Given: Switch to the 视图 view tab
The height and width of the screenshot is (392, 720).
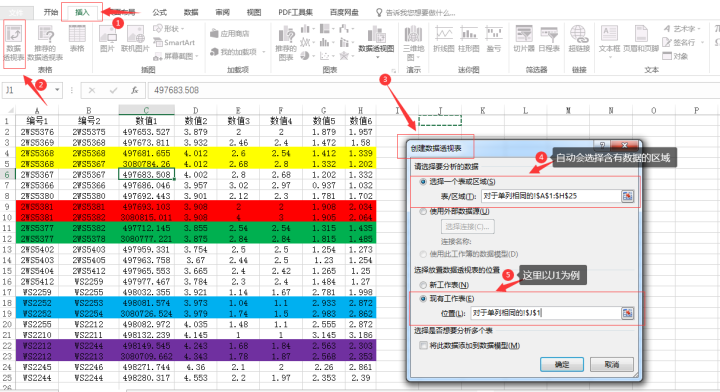Looking at the screenshot, I should coord(254,12).
